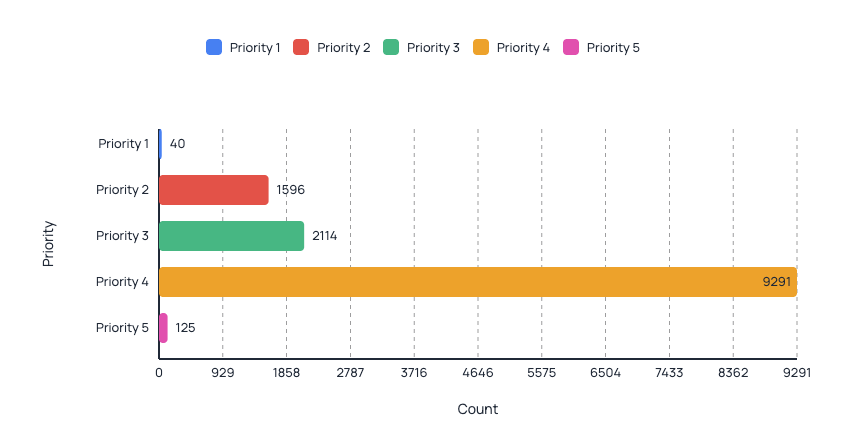845x441 pixels.
Task: Click the Priority 4 y-axis category label
Action: point(122,281)
